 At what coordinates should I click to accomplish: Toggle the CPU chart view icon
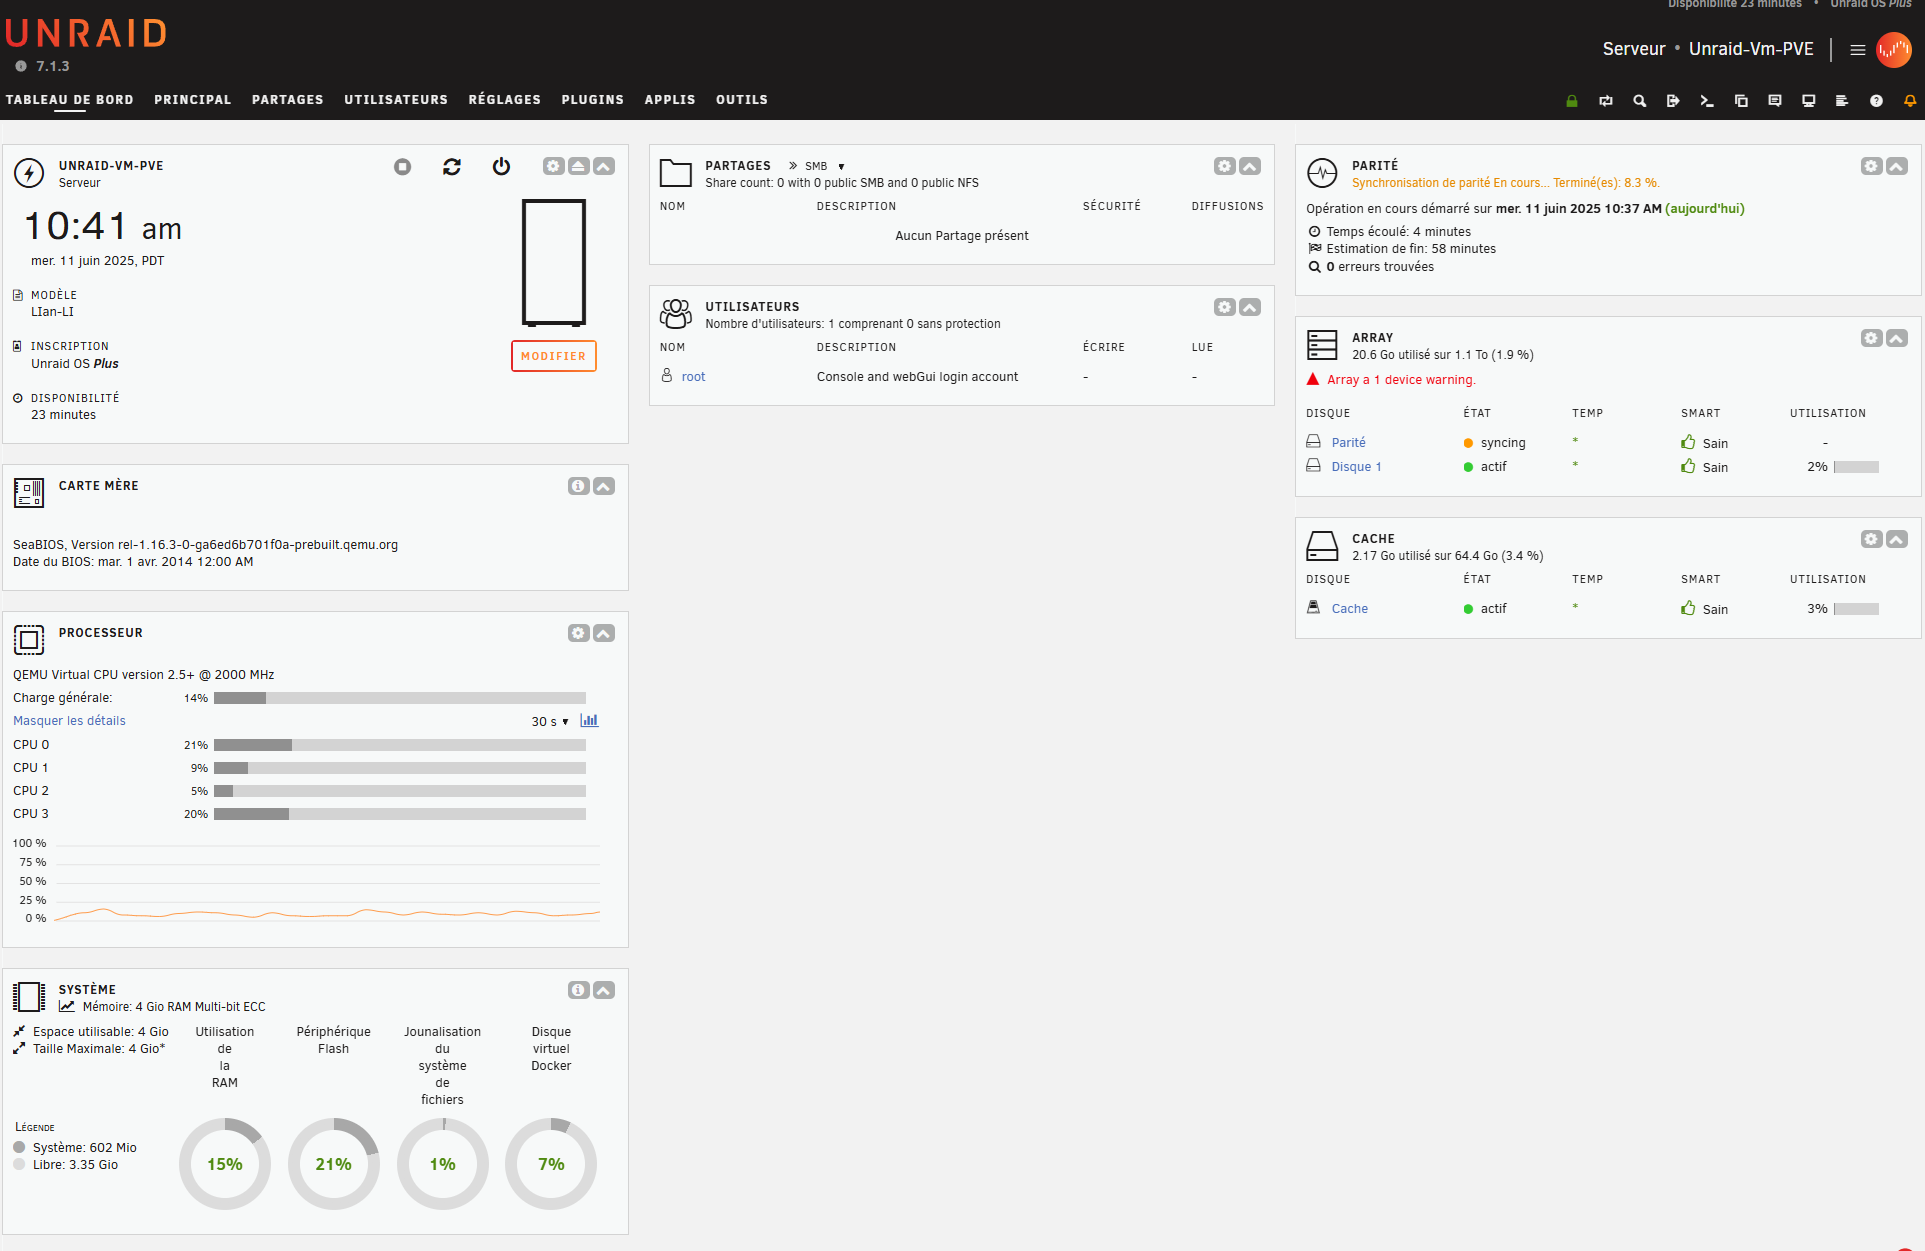[x=589, y=721]
